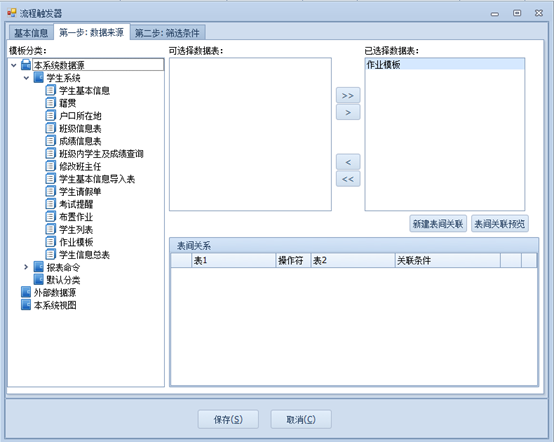Click 新建表间关联 button
Viewport: 554px width, 442px height.
pos(438,224)
